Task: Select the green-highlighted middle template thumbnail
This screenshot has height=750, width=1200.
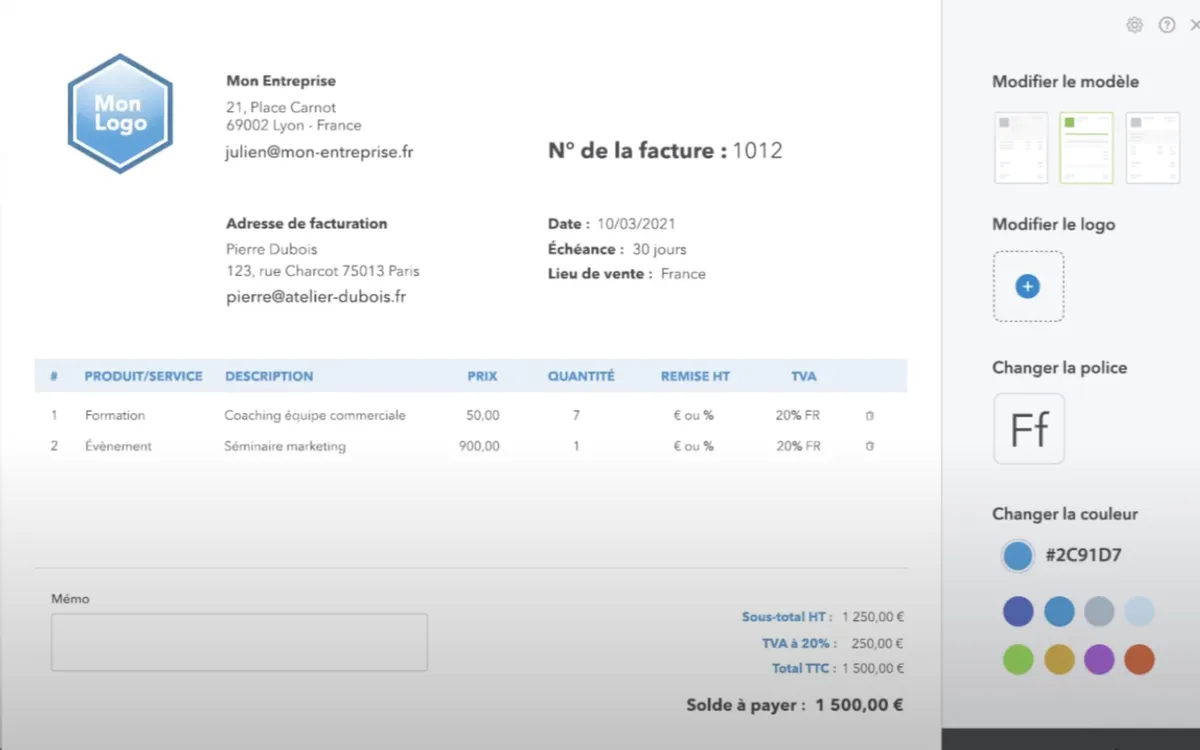Action: [x=1086, y=148]
